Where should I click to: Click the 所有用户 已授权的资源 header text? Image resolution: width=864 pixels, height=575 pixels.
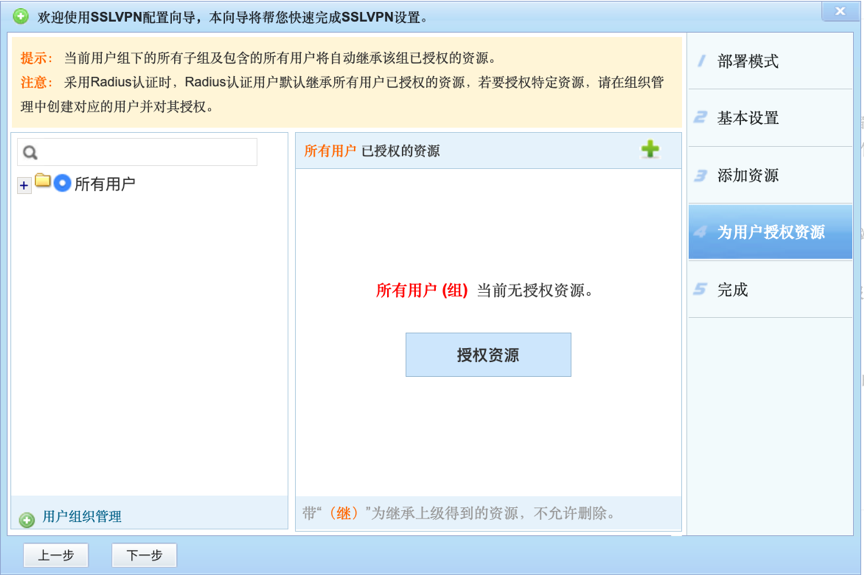[372, 151]
